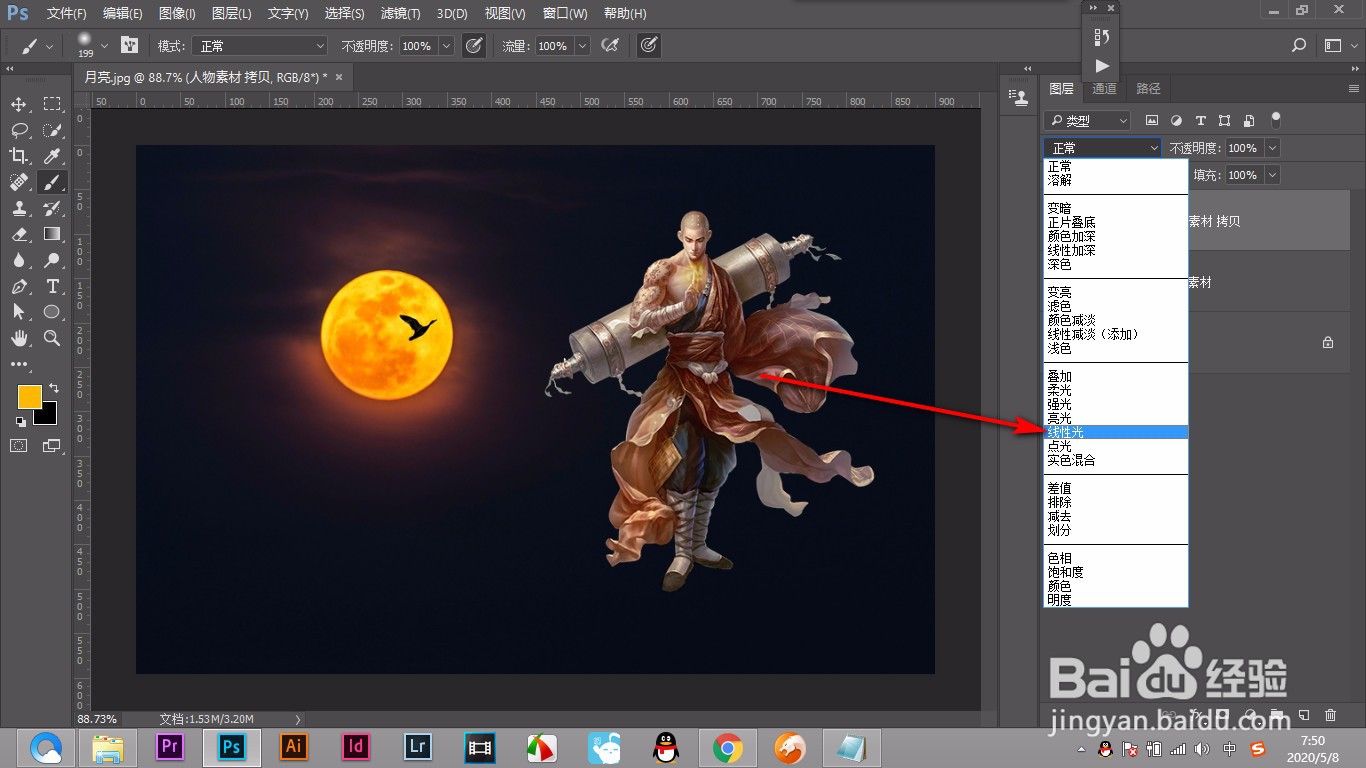The width and height of the screenshot is (1366, 768).
Task: Open the 滤镜(T) menu
Action: point(400,14)
